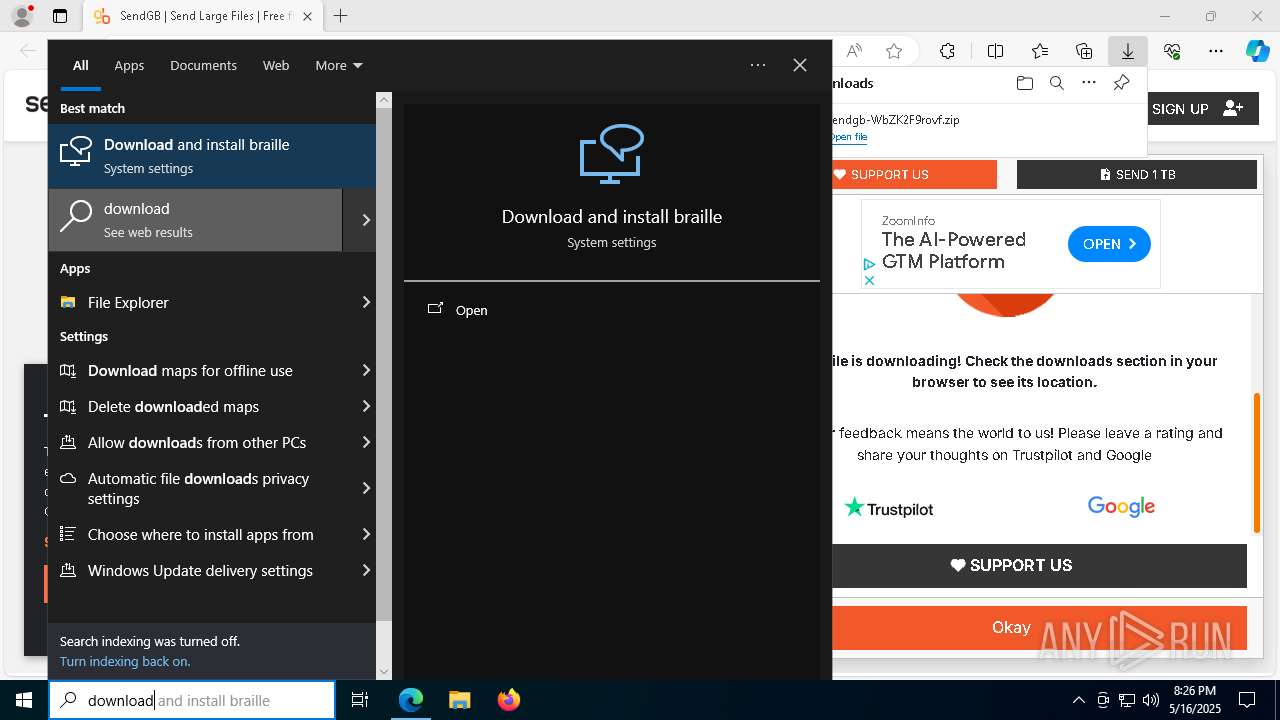Click the Trustpilot logo
1280x720 pixels.
click(889, 508)
